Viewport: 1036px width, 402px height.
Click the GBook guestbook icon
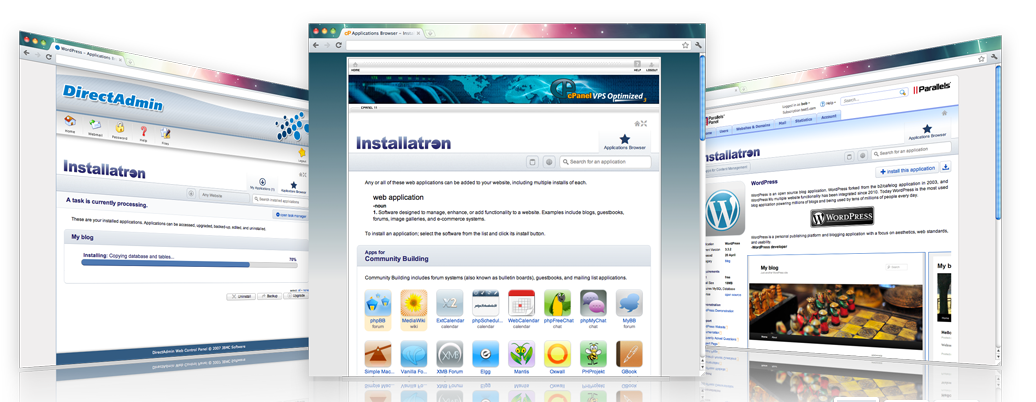point(628,356)
